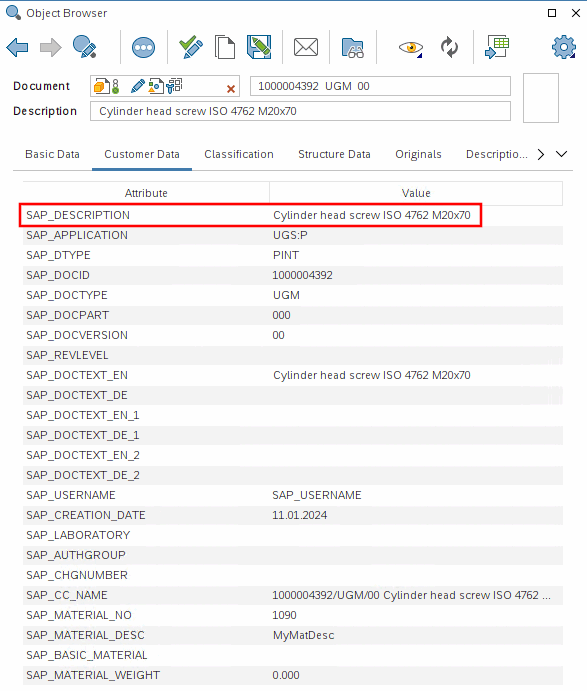
Task: Show next tabs with right chevron
Action: [x=541, y=154]
